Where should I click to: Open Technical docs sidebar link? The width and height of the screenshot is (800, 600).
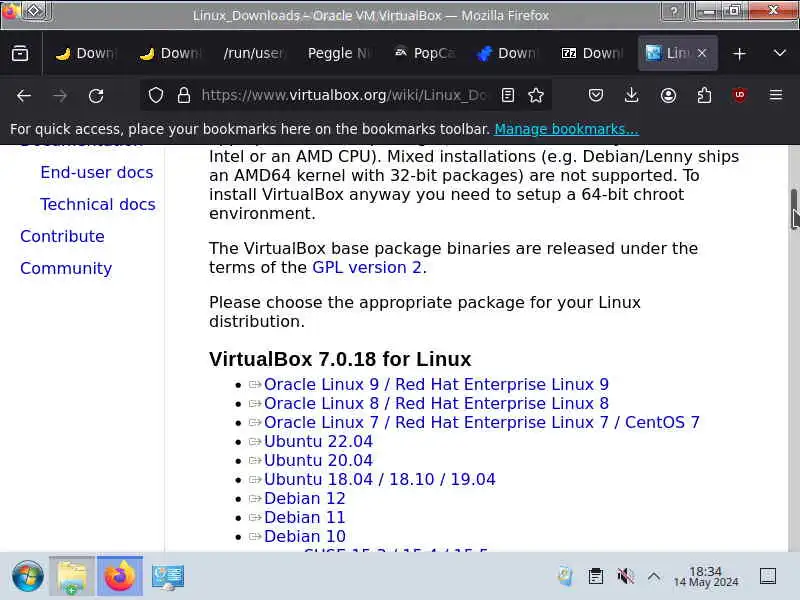pos(97,204)
